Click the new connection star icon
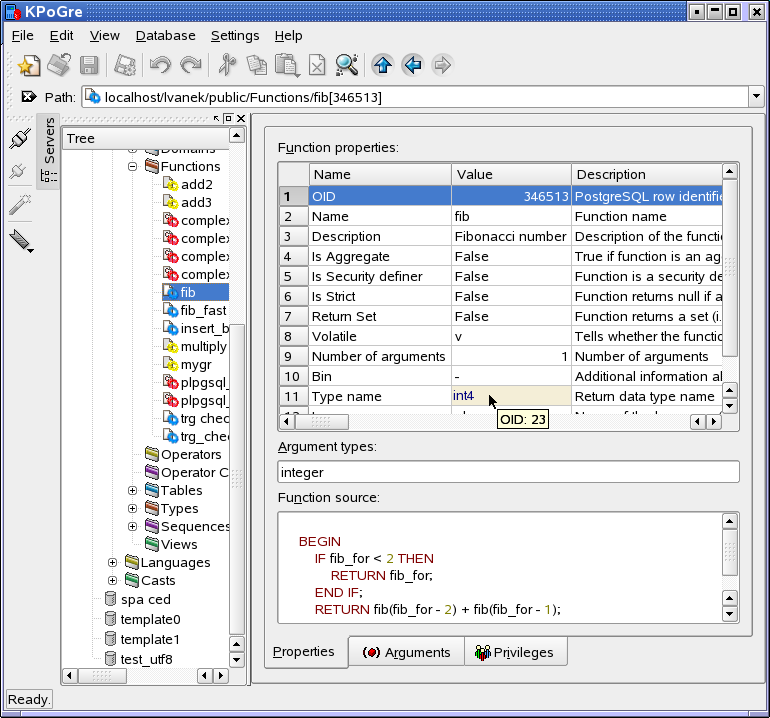This screenshot has height=718, width=770. (x=29, y=66)
